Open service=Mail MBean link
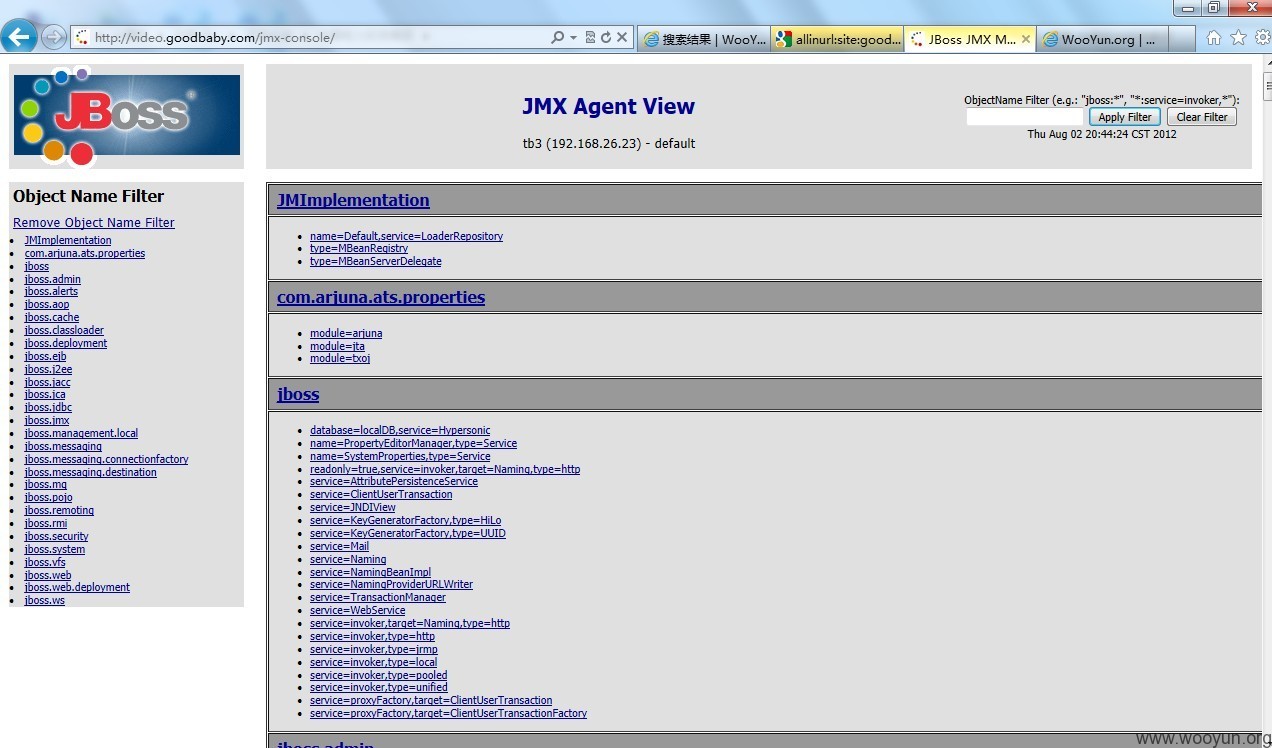Screen dimensions: 1272x748 [x=339, y=546]
